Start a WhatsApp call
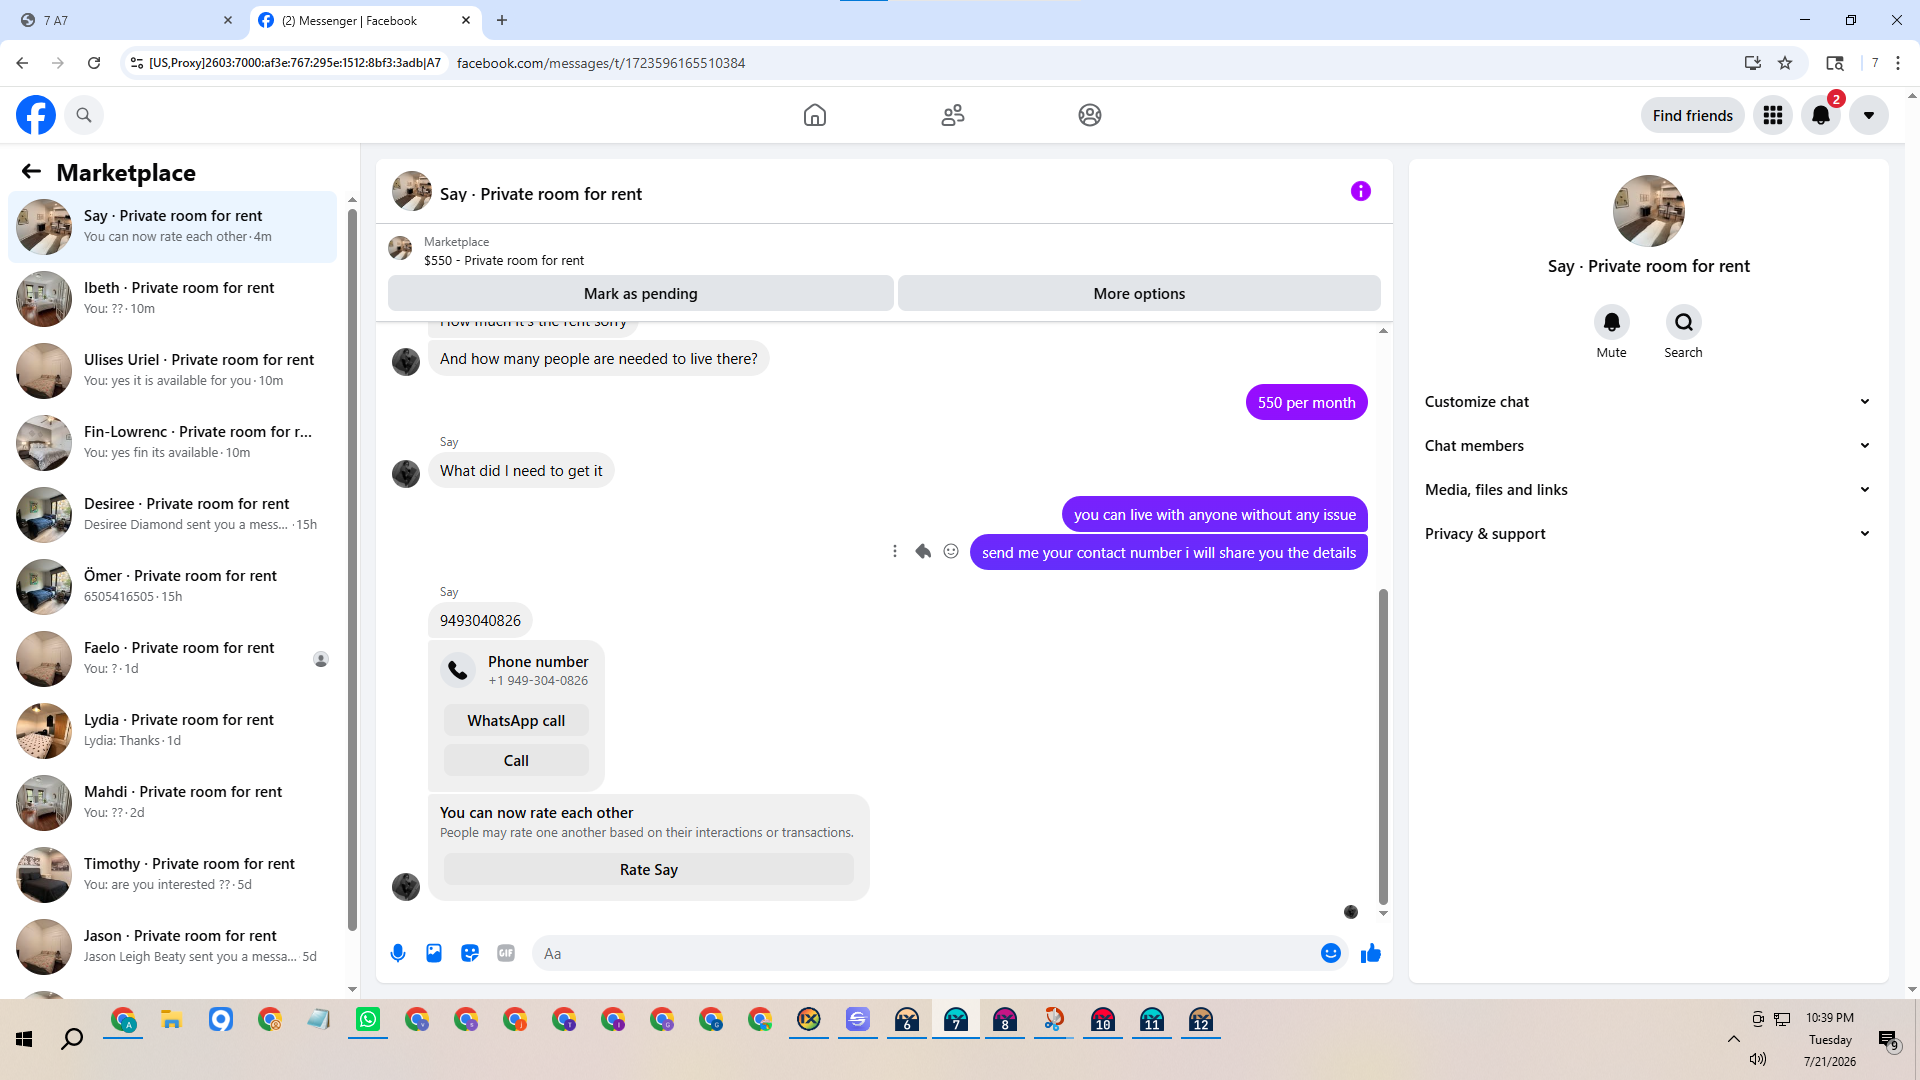The height and width of the screenshot is (1080, 1920). click(516, 721)
